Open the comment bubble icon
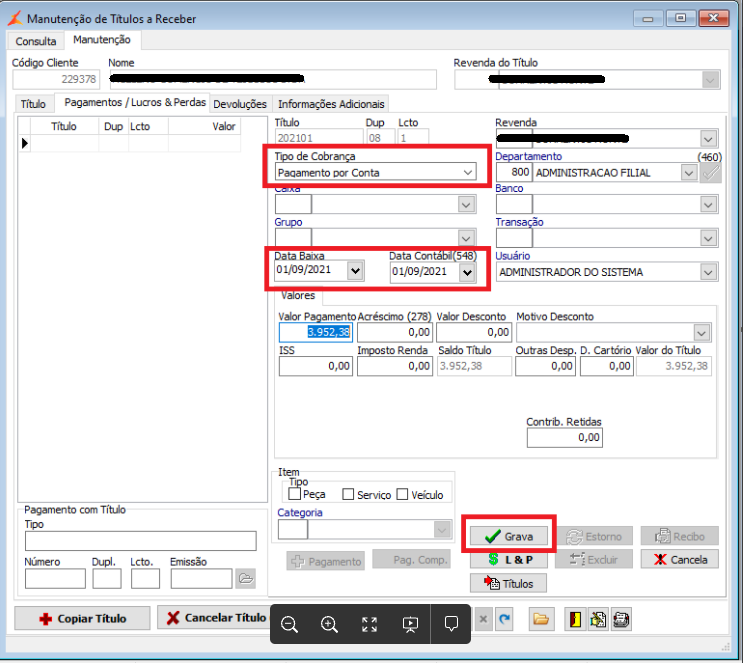 (451, 624)
